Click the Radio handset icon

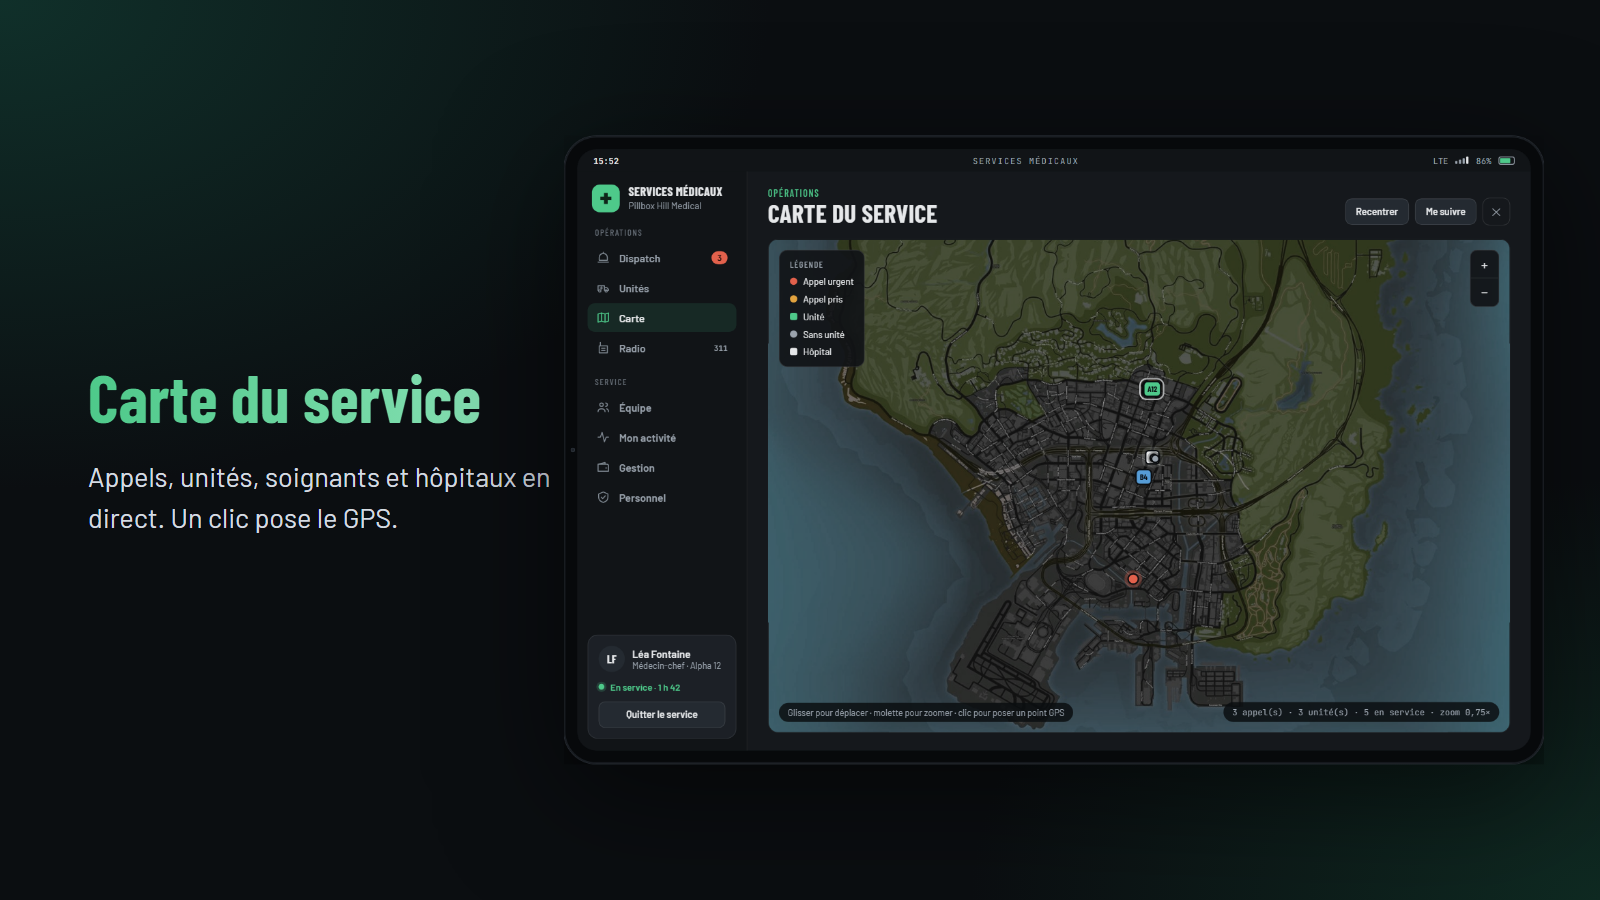point(603,348)
